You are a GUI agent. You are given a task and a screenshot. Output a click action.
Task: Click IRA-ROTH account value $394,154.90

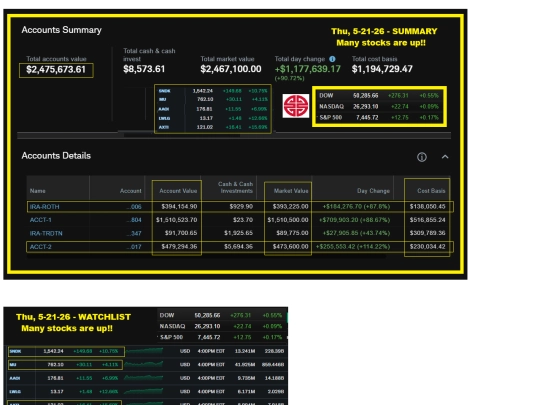click(179, 207)
